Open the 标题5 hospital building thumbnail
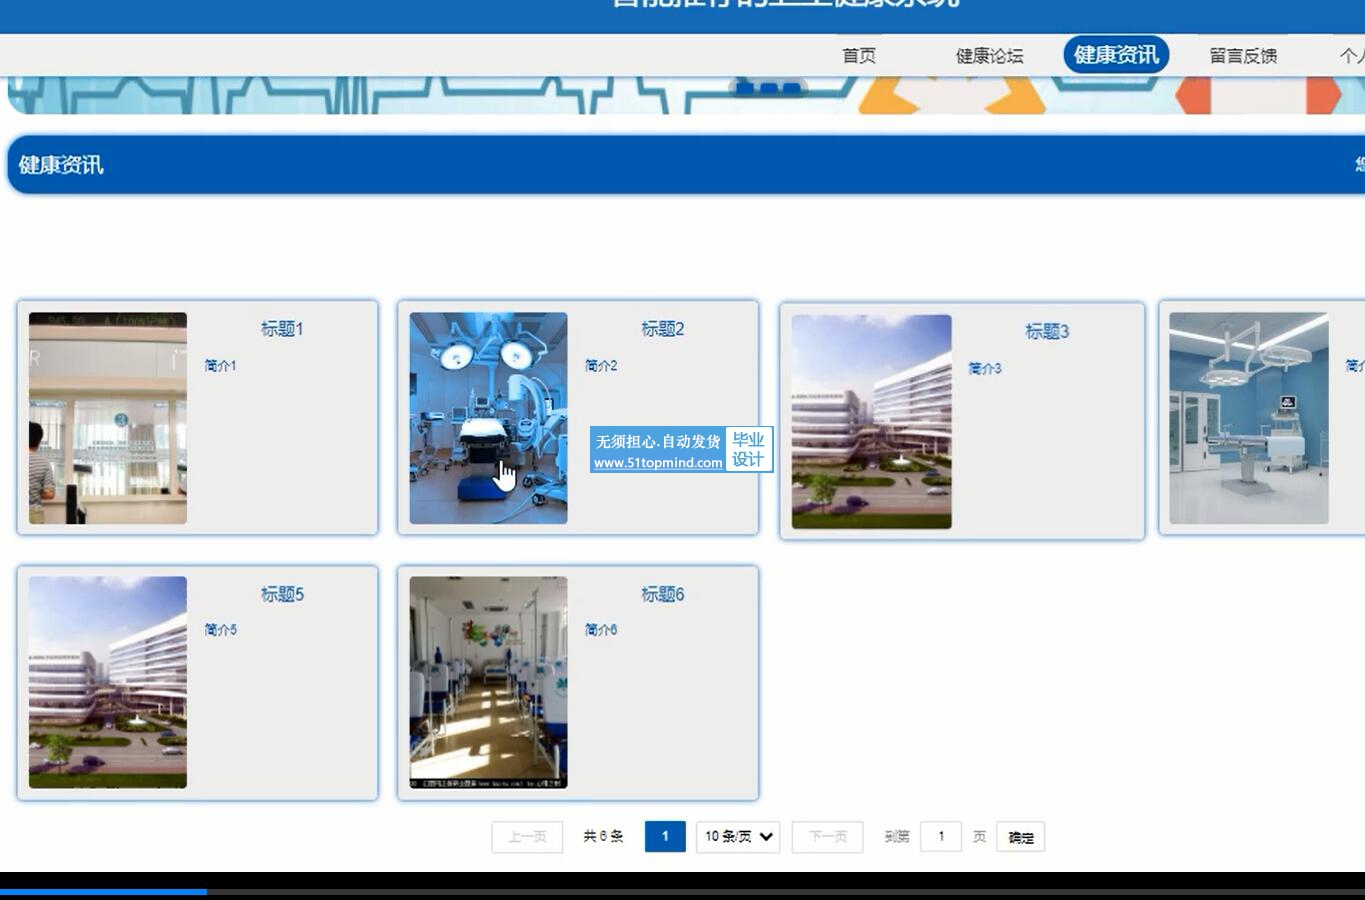The width and height of the screenshot is (1365, 900). [108, 682]
